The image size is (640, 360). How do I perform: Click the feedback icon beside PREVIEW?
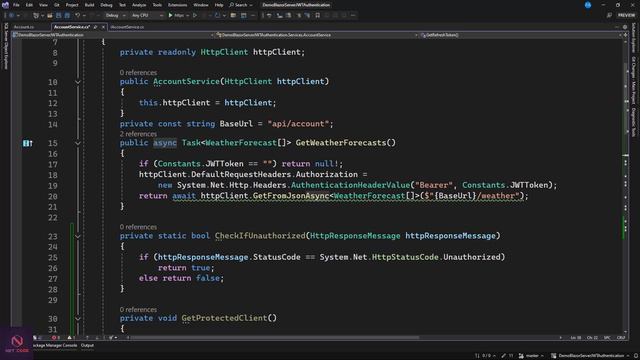[x=609, y=16]
